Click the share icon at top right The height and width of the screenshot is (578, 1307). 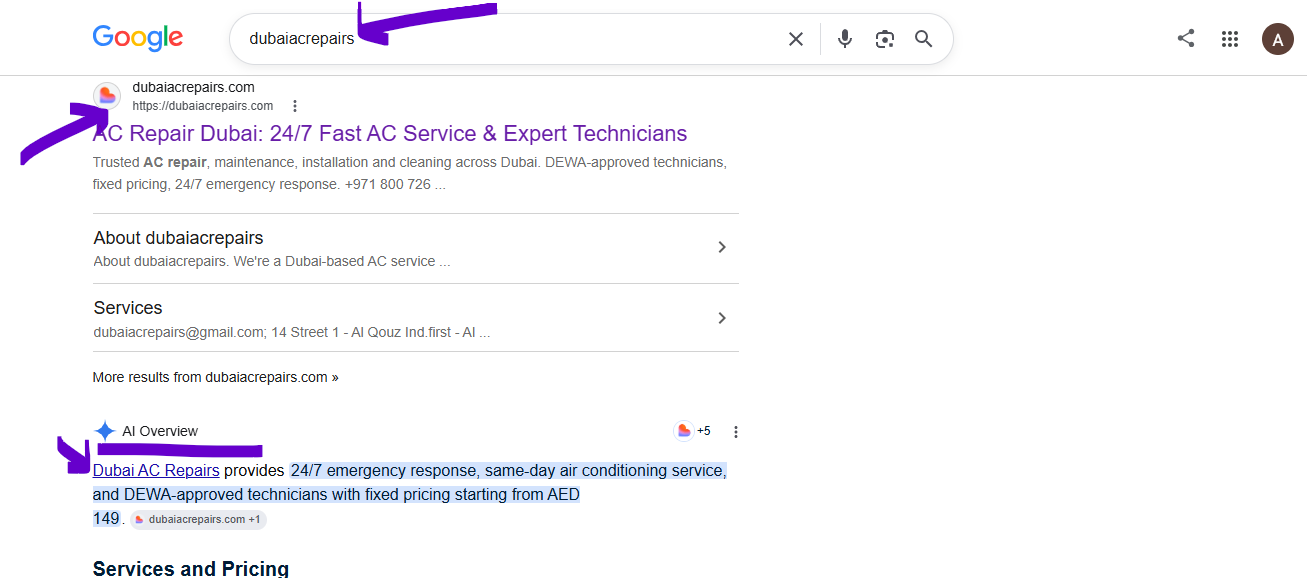1186,39
